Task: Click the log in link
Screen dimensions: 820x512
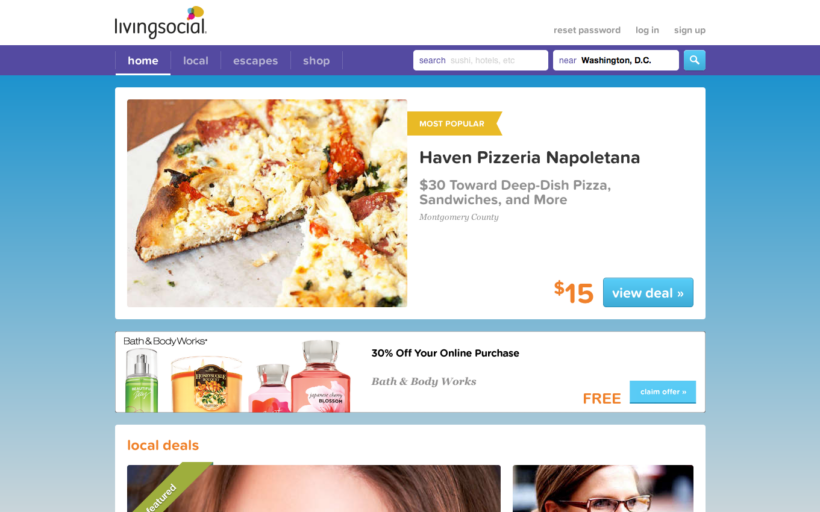Action: click(x=647, y=30)
